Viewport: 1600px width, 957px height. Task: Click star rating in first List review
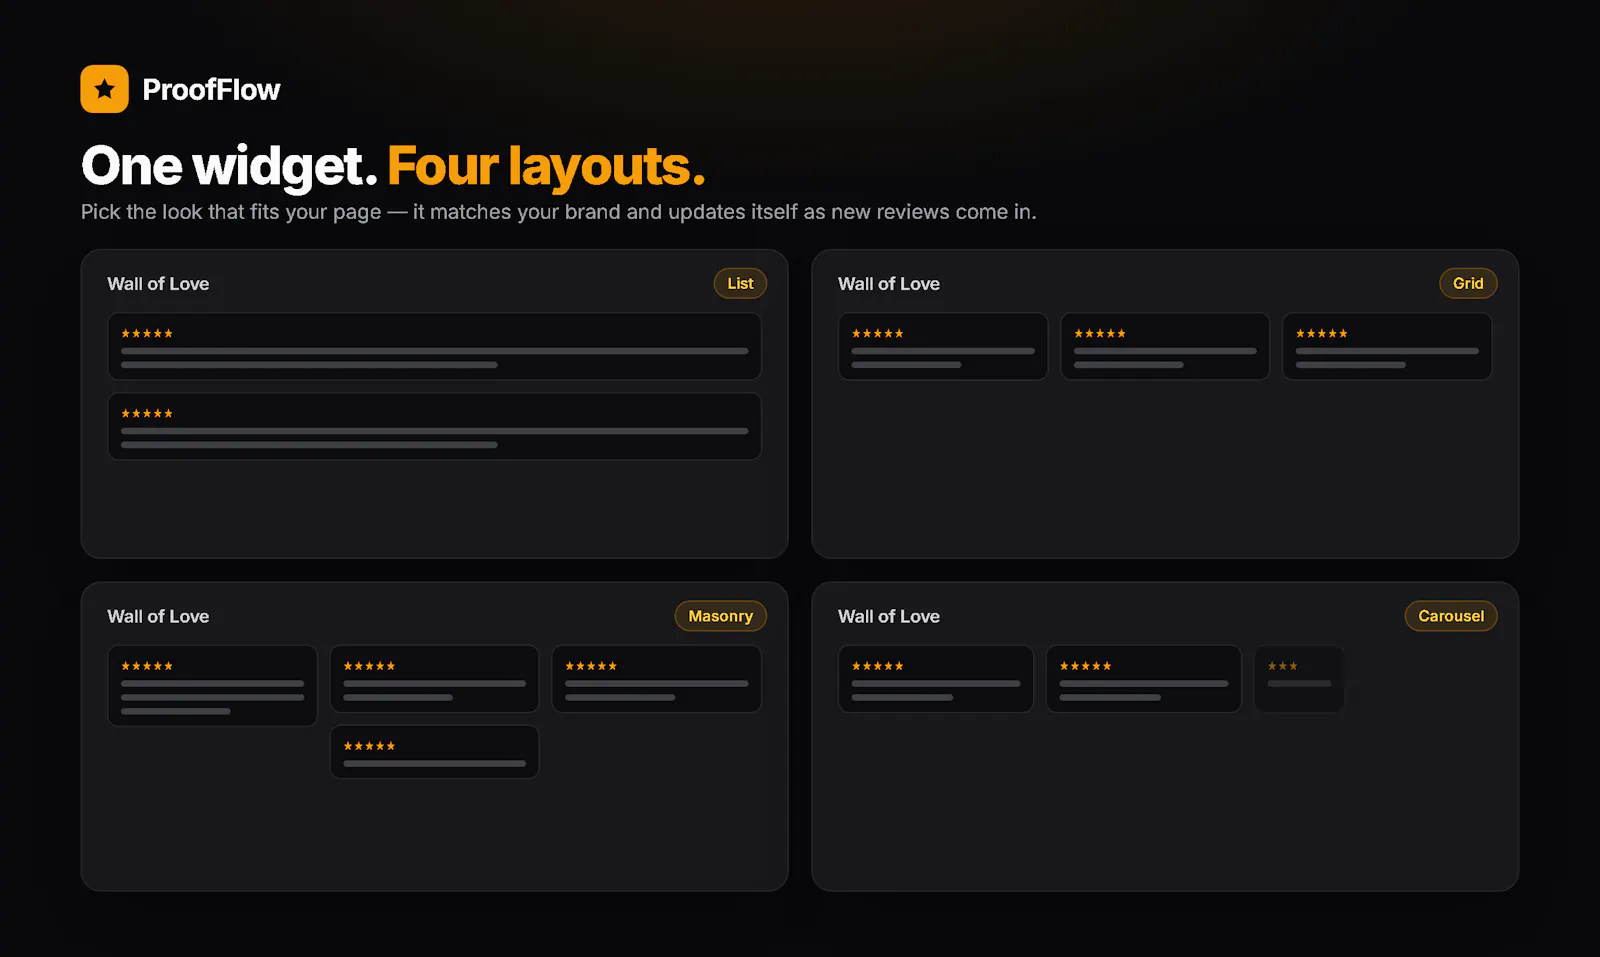pos(147,334)
